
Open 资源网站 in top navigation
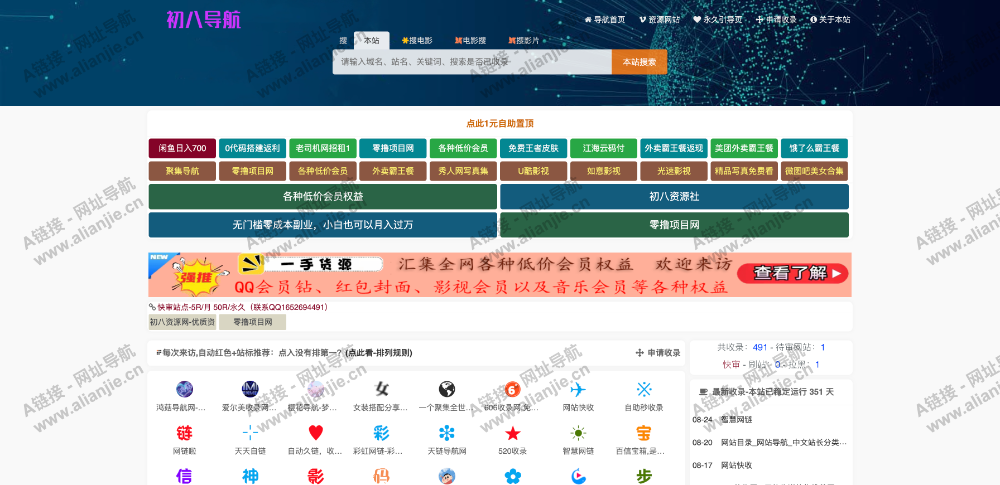(x=659, y=20)
